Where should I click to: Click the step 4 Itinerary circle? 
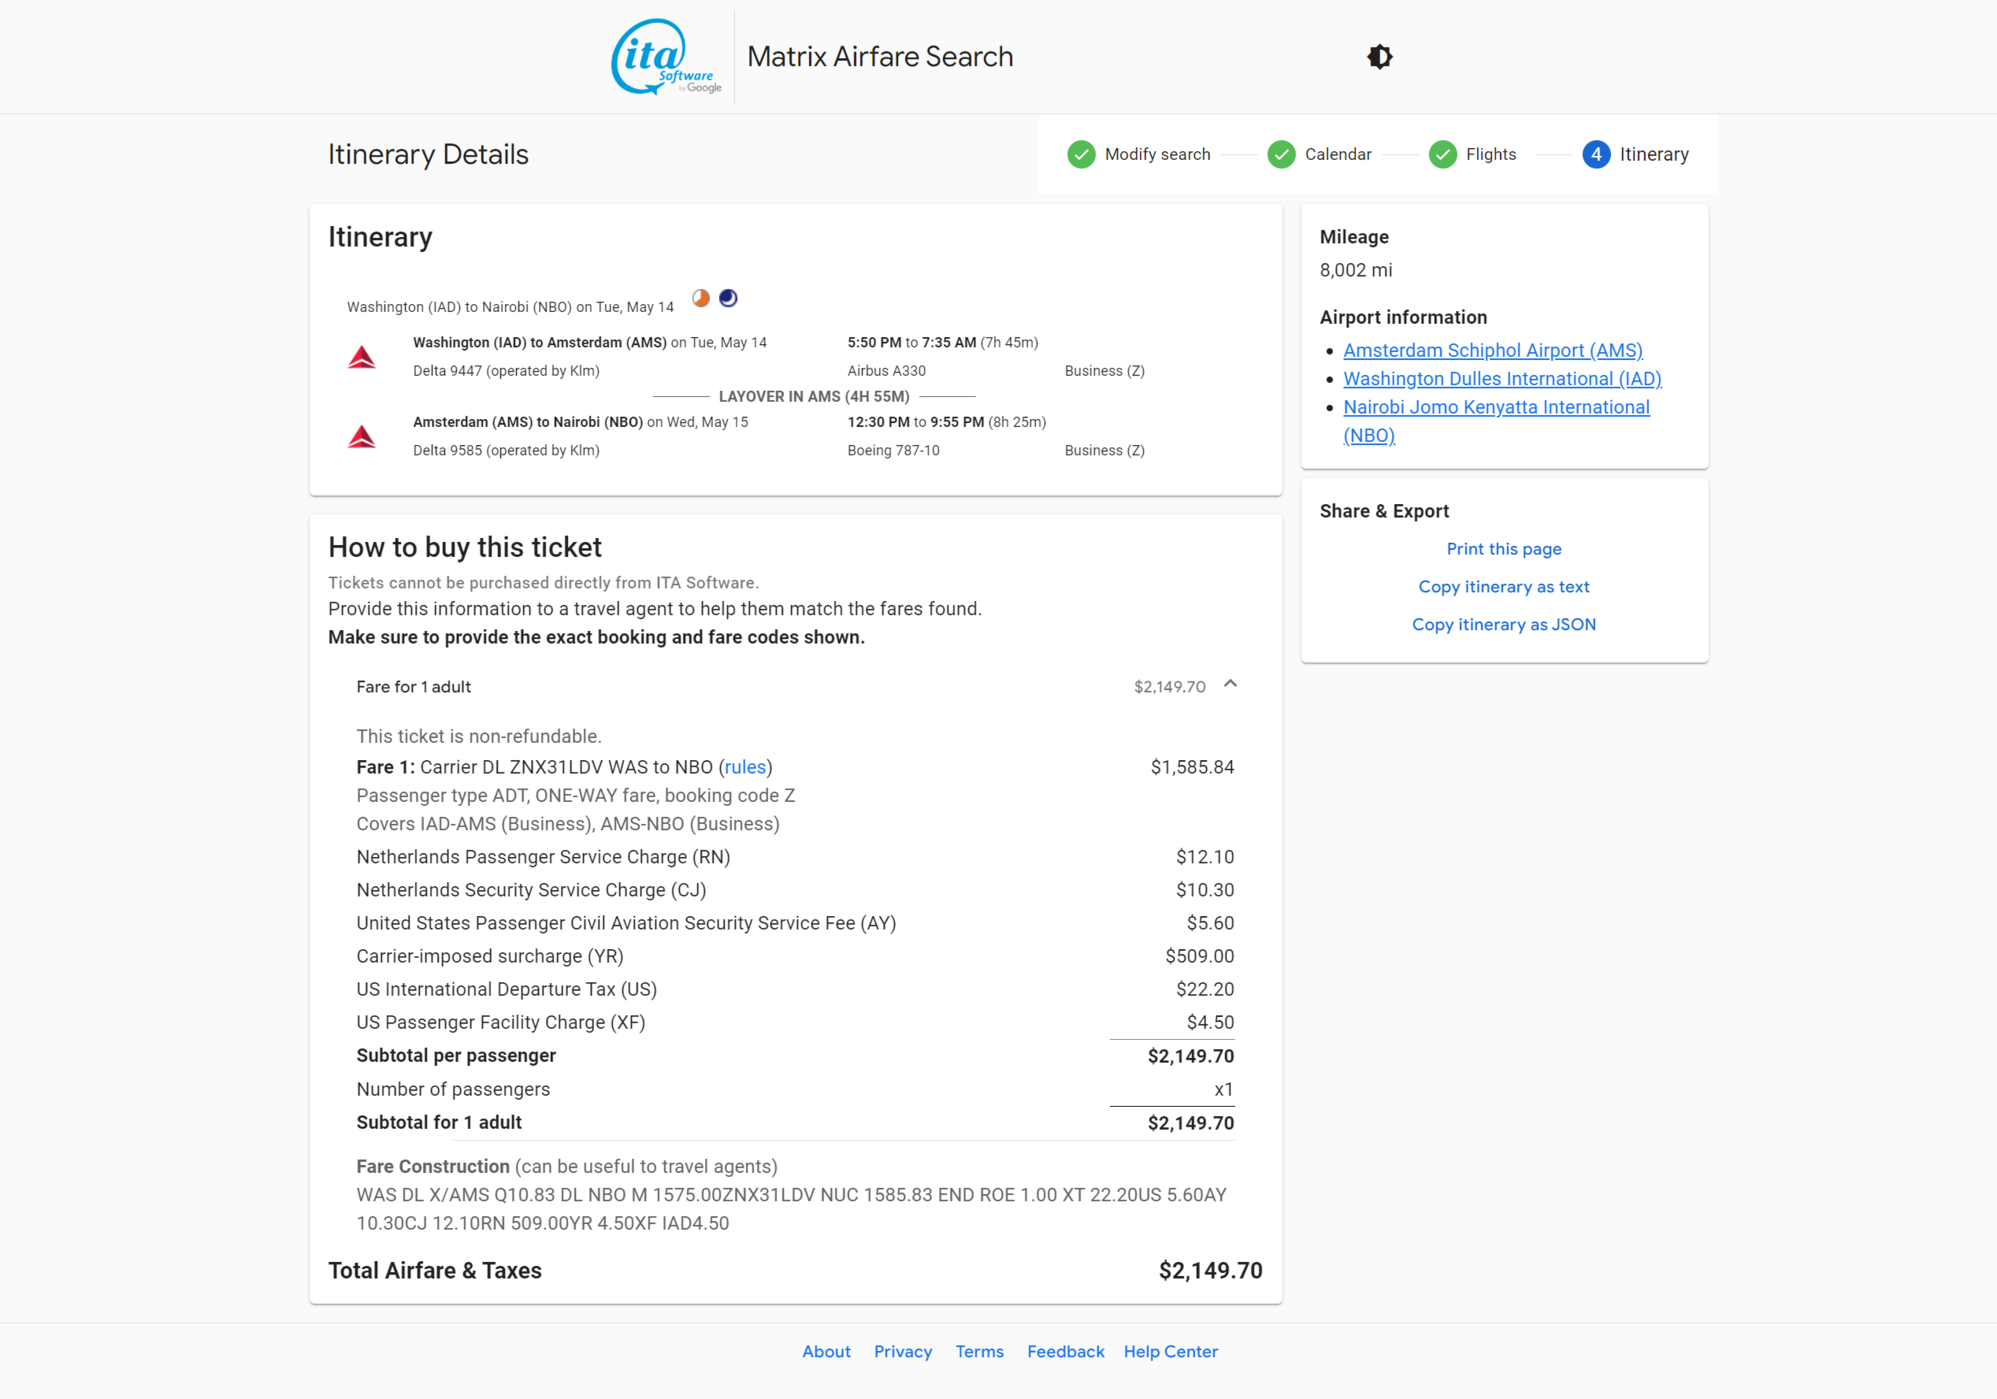[x=1596, y=154]
